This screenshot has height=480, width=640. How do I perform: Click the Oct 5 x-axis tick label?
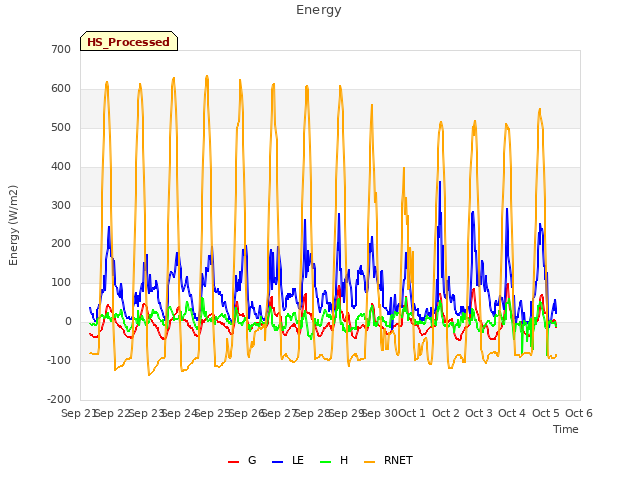[546, 413]
